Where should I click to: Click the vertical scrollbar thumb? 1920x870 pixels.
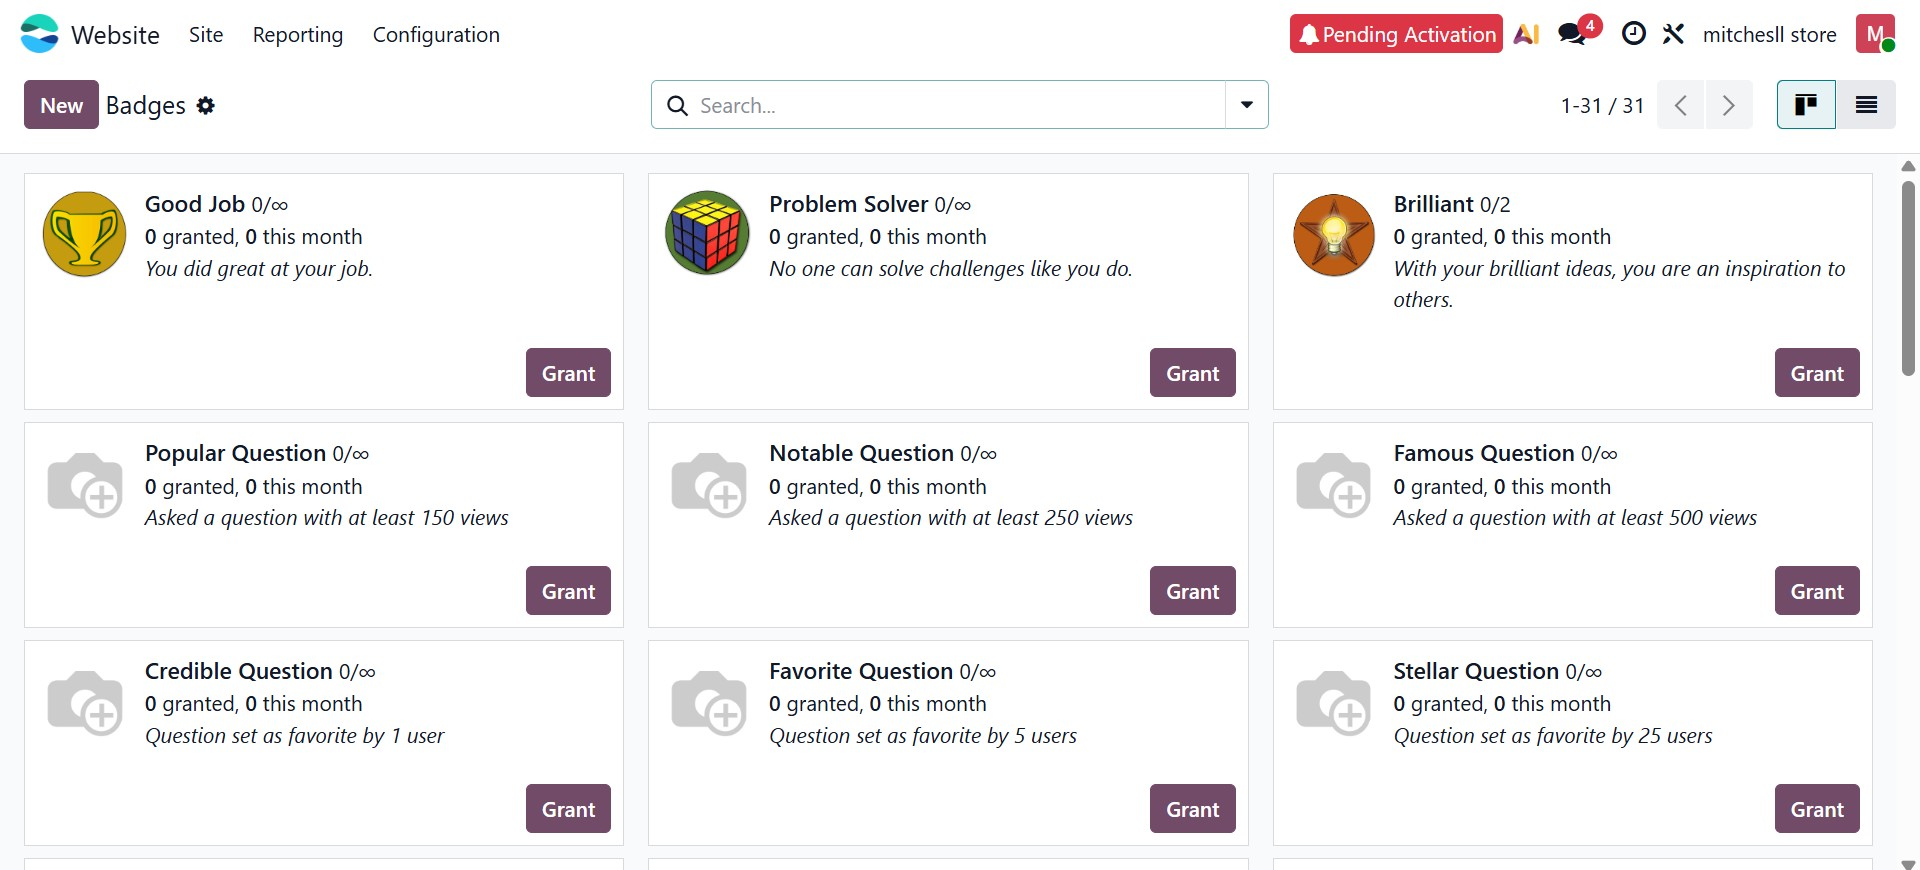coord(1908,278)
